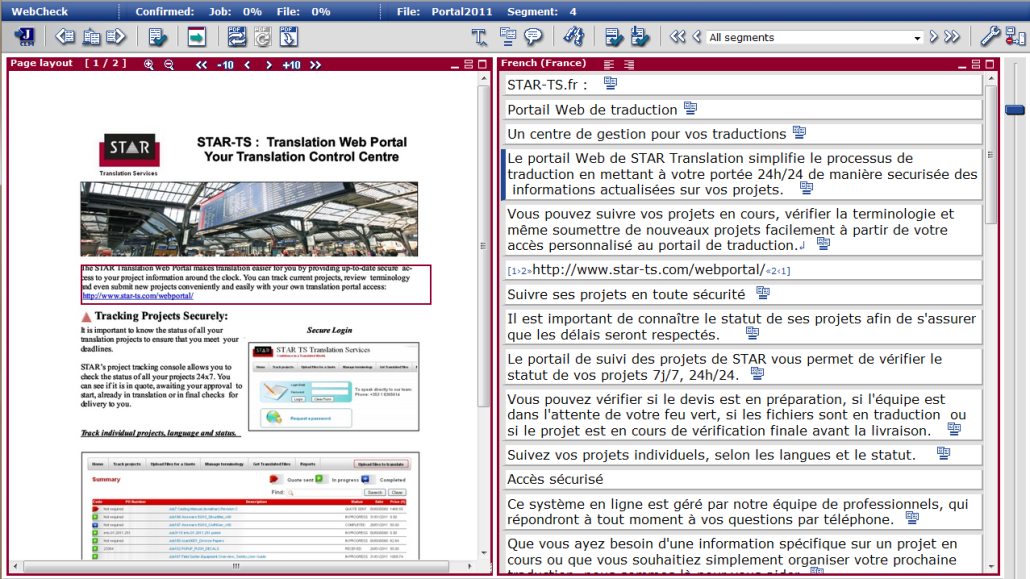1030x579 pixels.
Task: Toggle status icon after 'Portail Web de traduction'
Action: 690,108
